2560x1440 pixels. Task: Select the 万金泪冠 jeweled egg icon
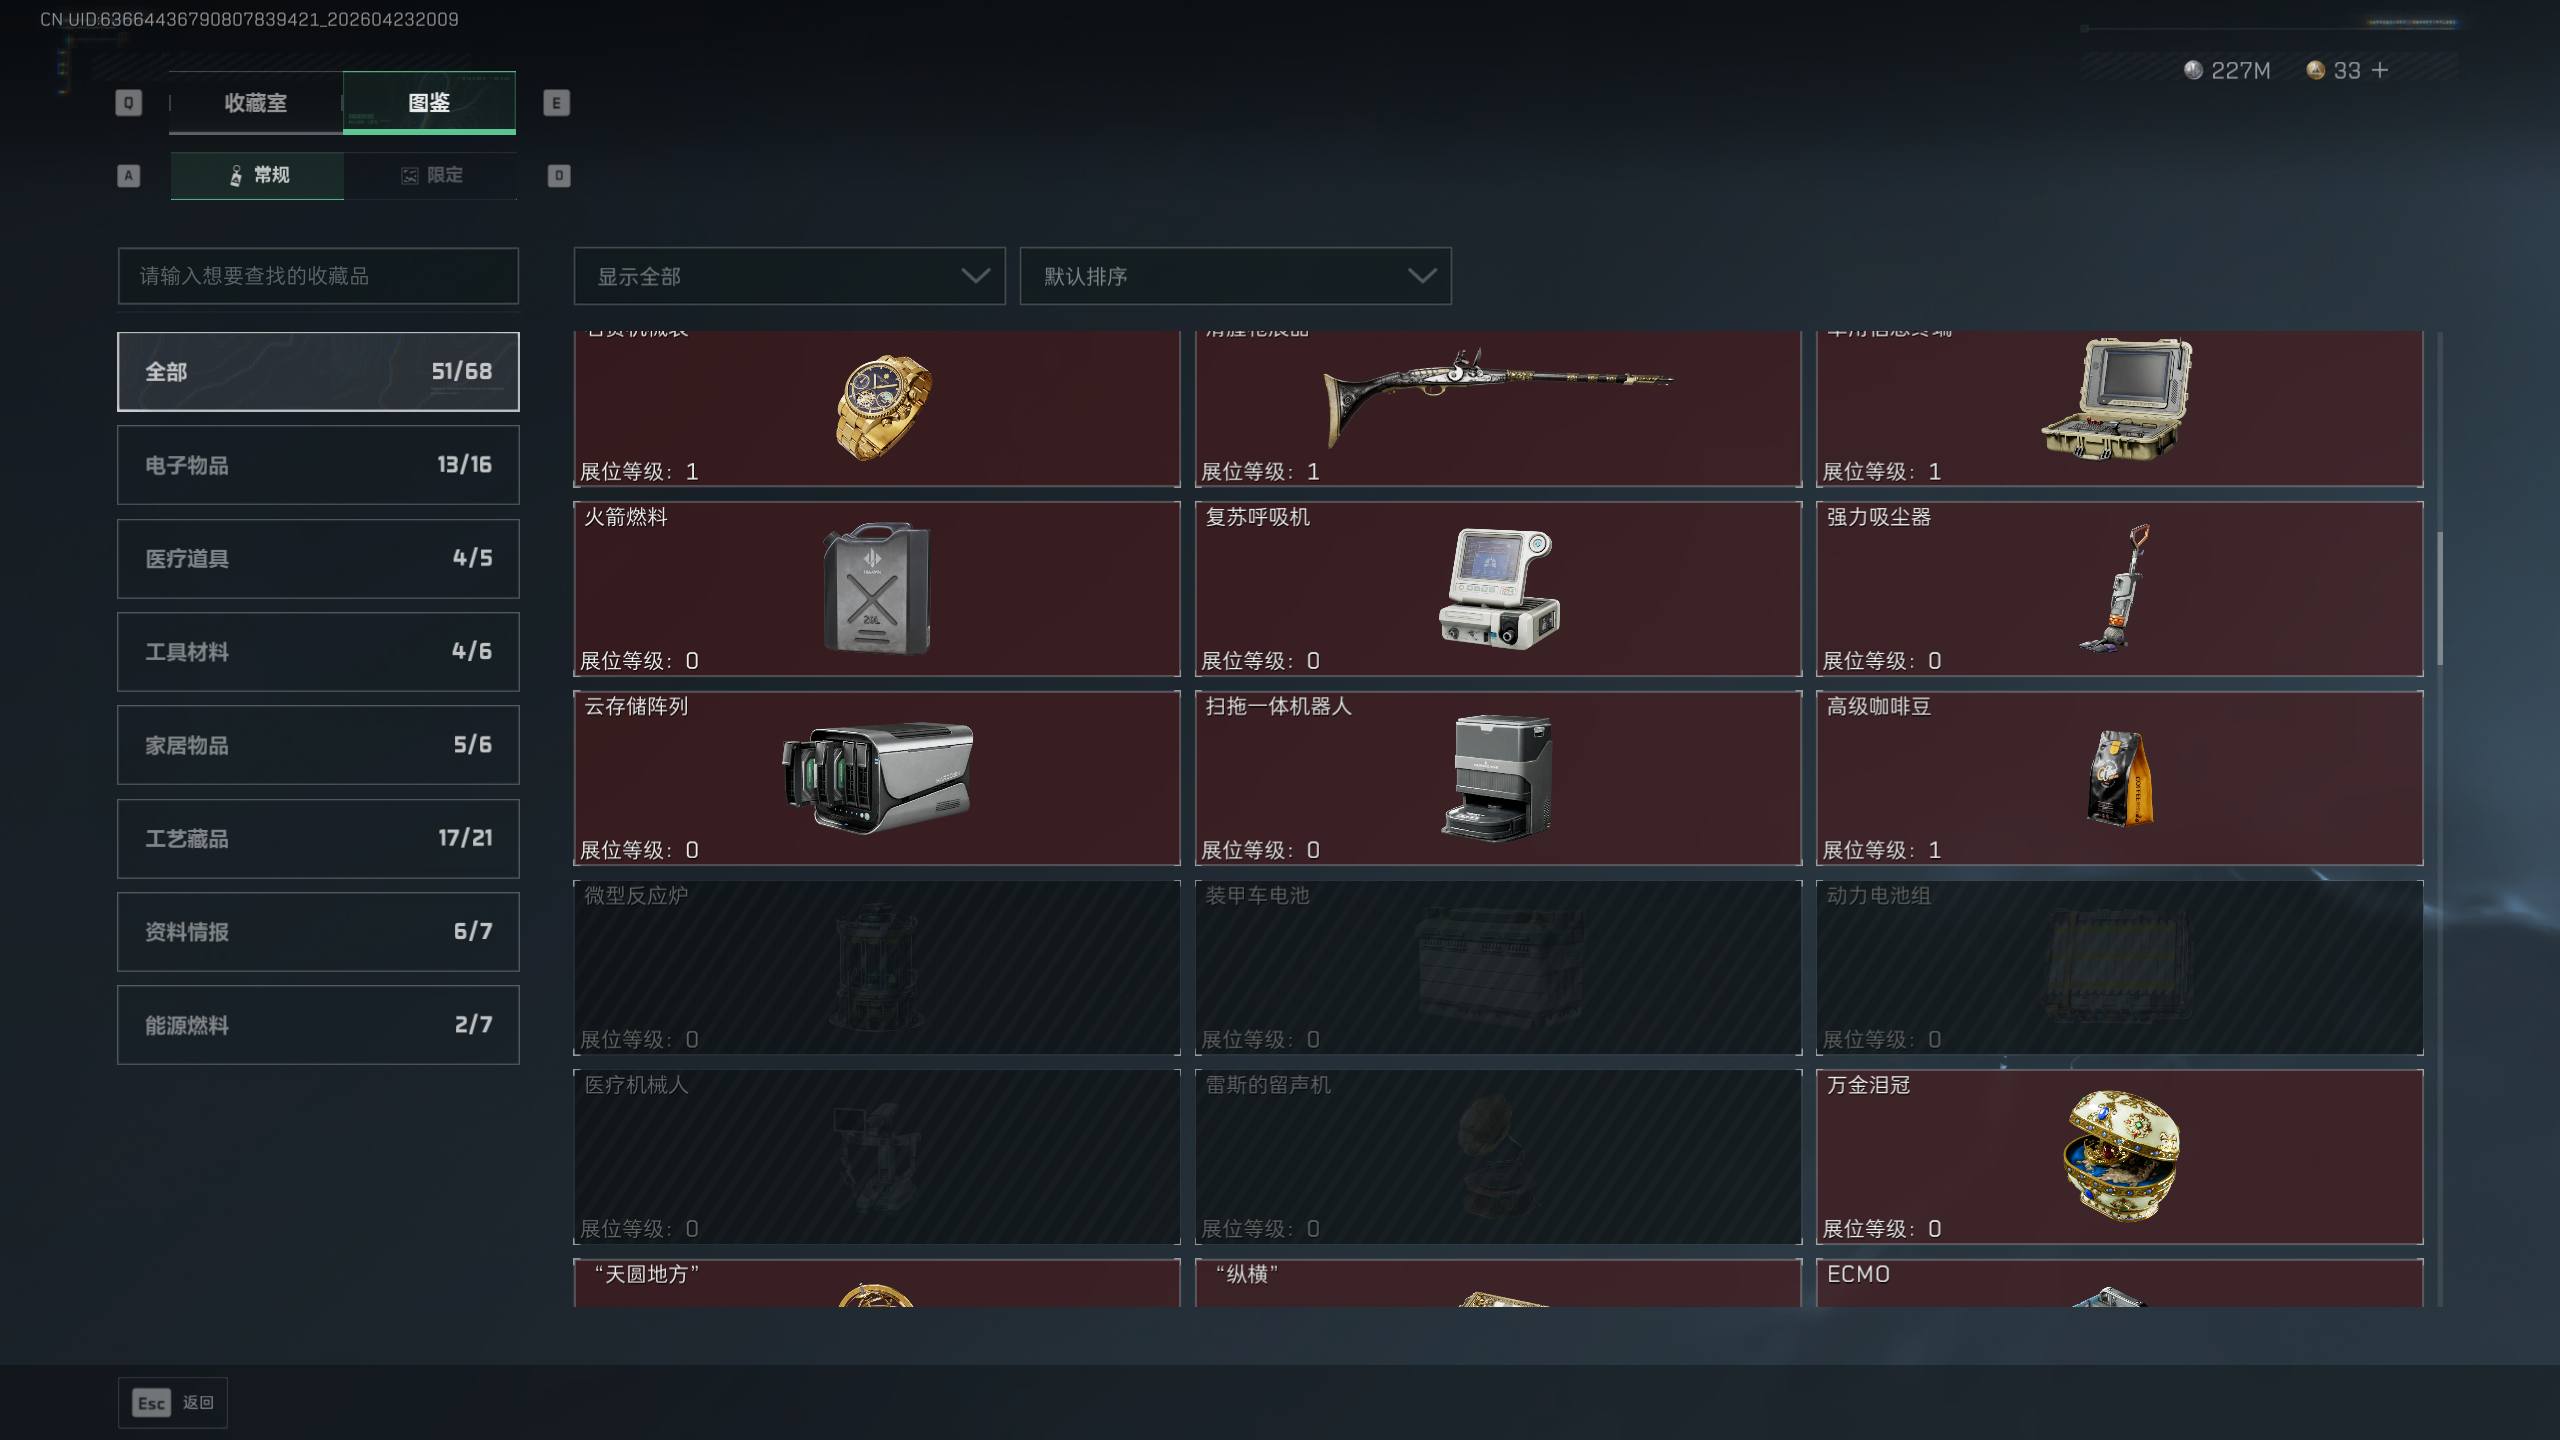point(2121,1156)
